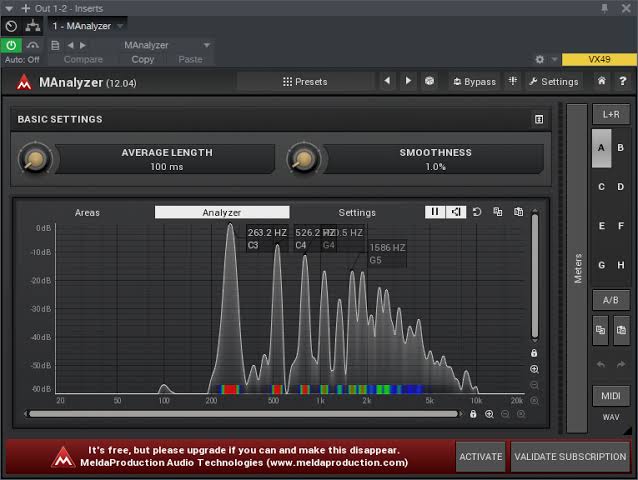Switch to the Analyzer tab
638x480 pixels.
[x=222, y=212]
